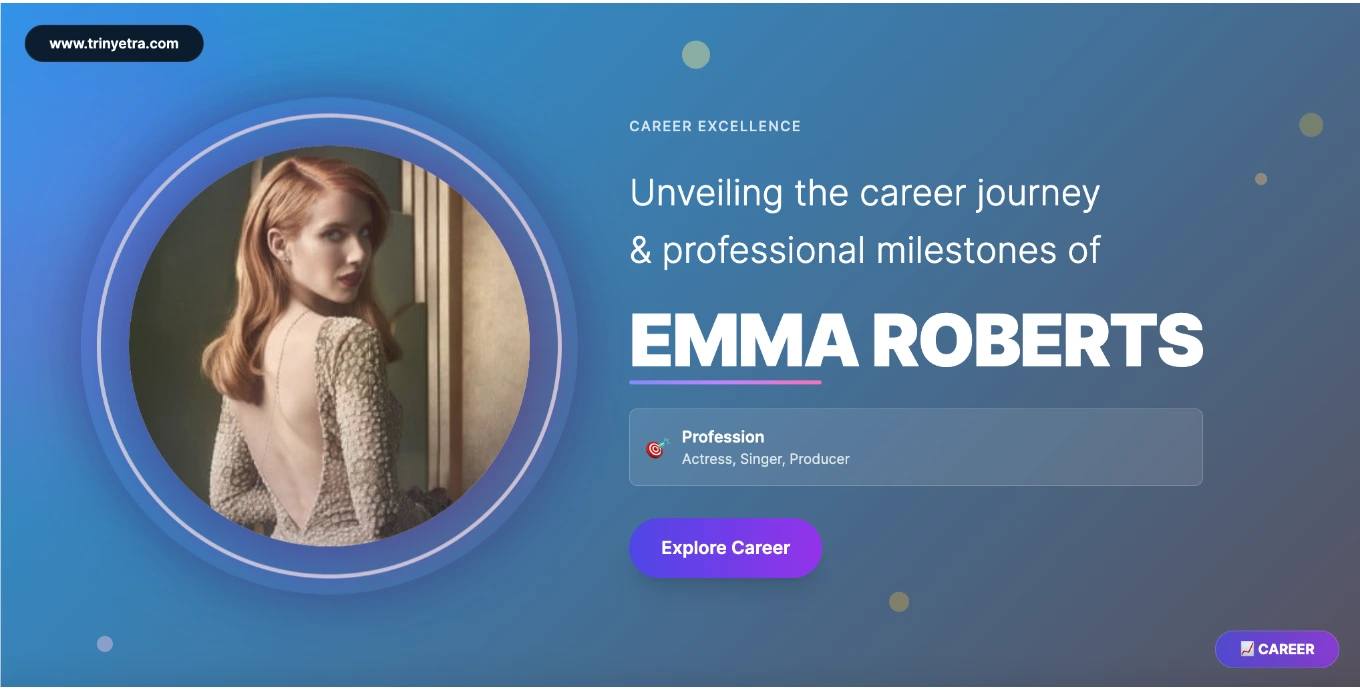Screen dimensions: 1360x690
Task: Click the light gray dot in the bottom left corner
Action: pos(103,644)
